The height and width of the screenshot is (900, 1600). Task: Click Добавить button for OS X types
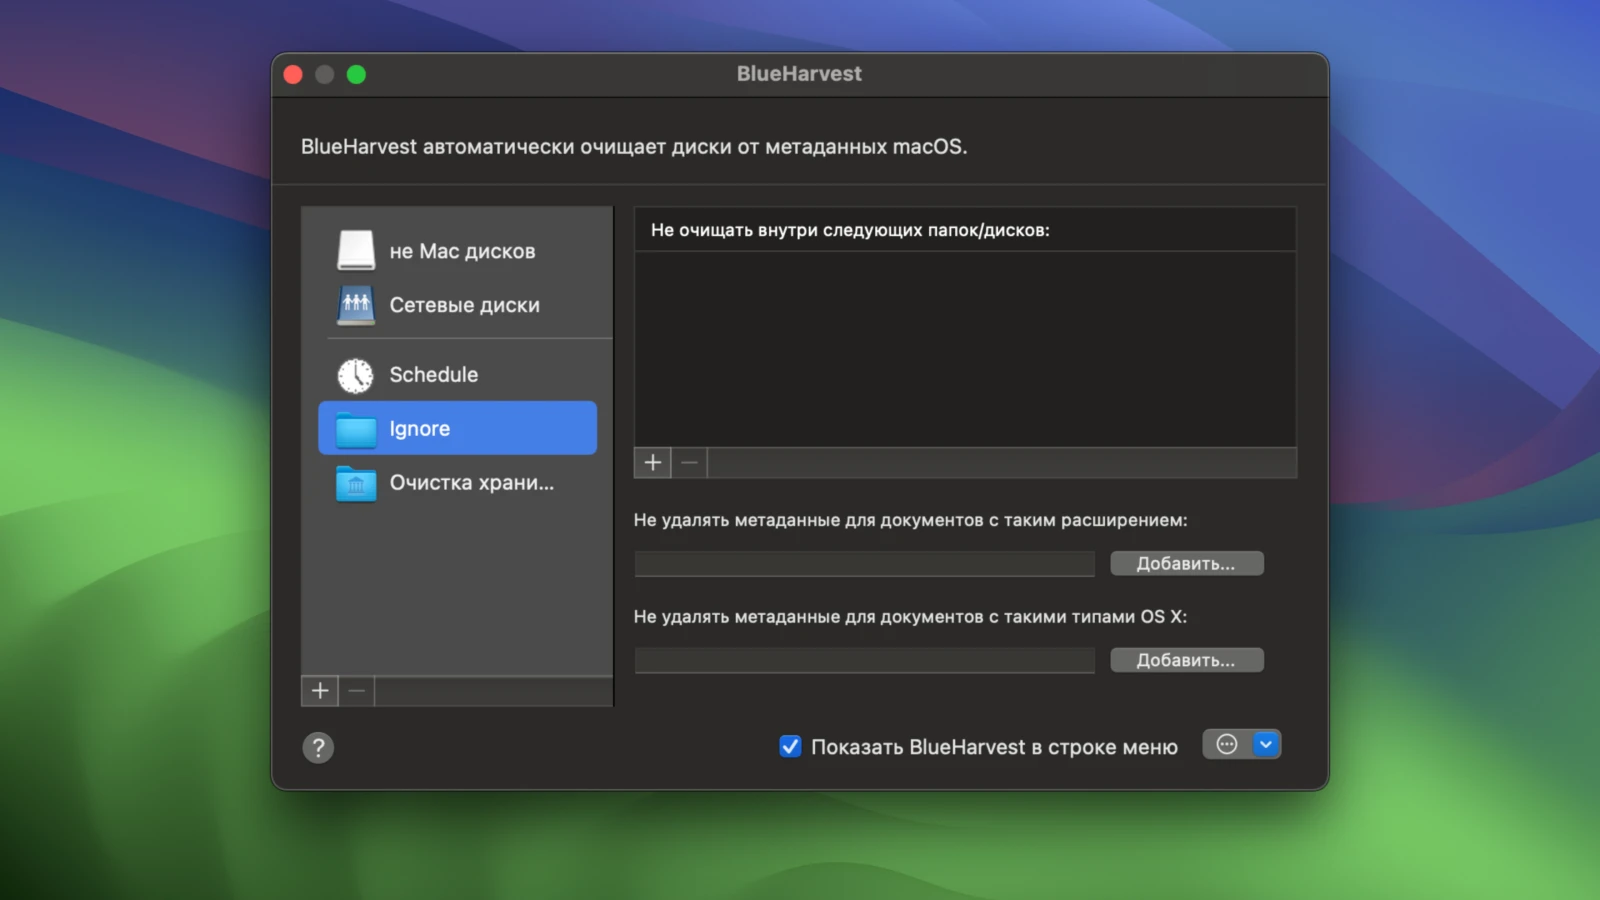1186,660
